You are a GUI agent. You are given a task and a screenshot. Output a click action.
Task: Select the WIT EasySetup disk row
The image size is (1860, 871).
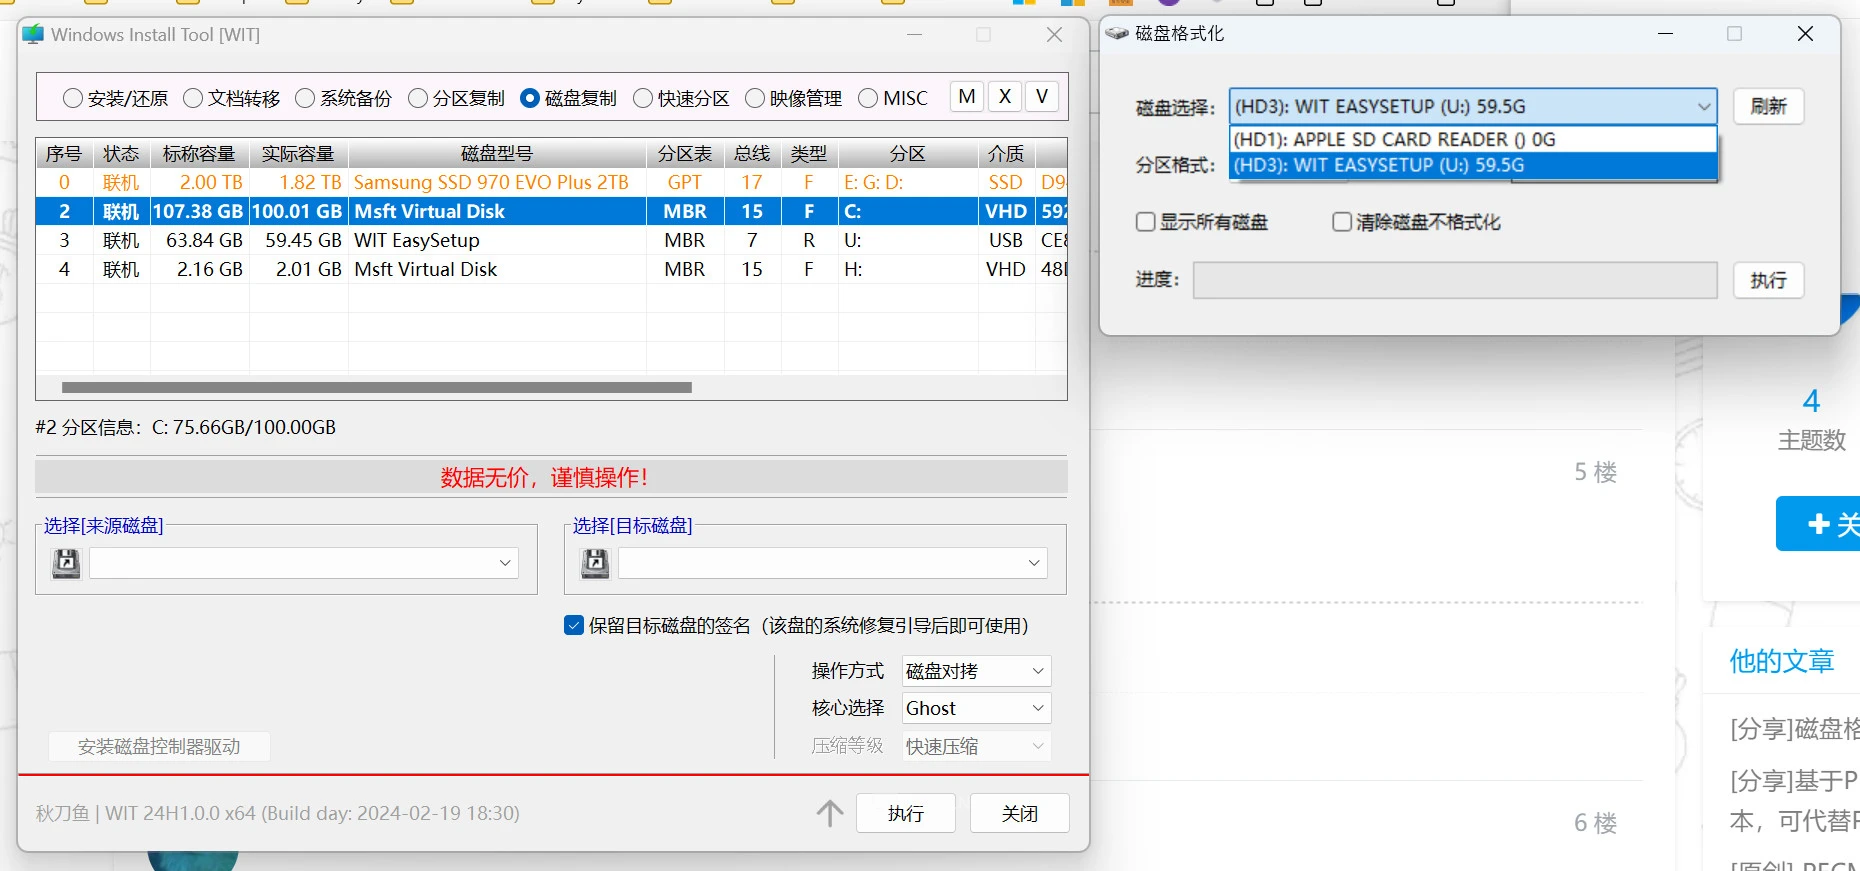coord(552,241)
